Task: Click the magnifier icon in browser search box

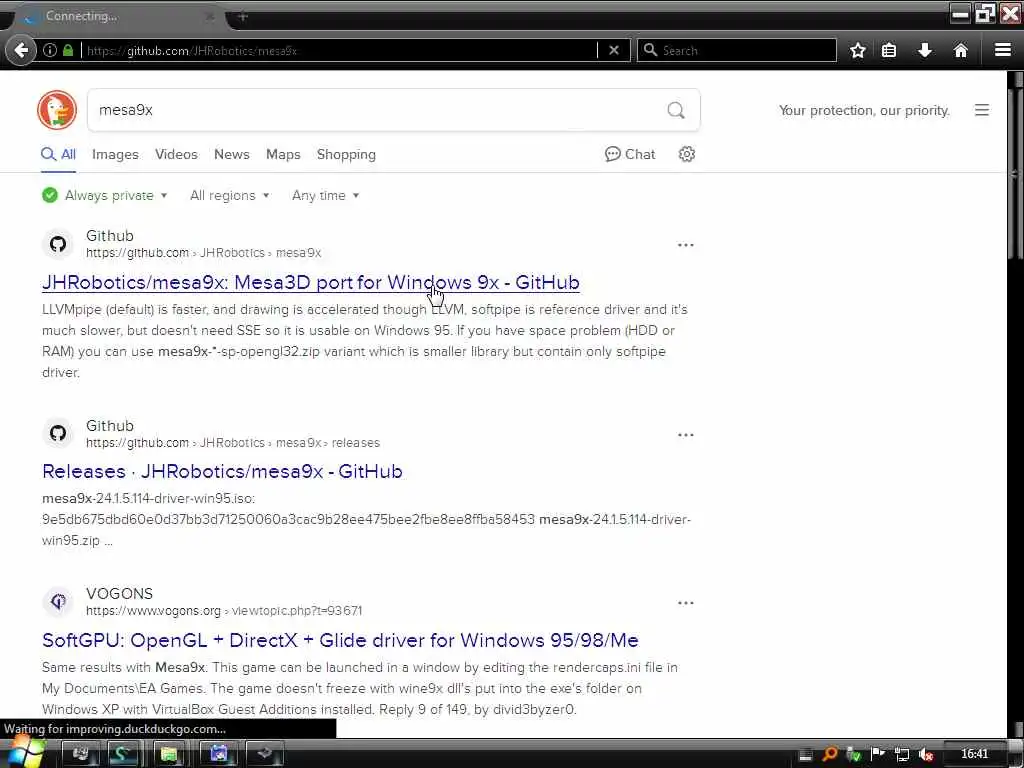Action: tap(650, 50)
